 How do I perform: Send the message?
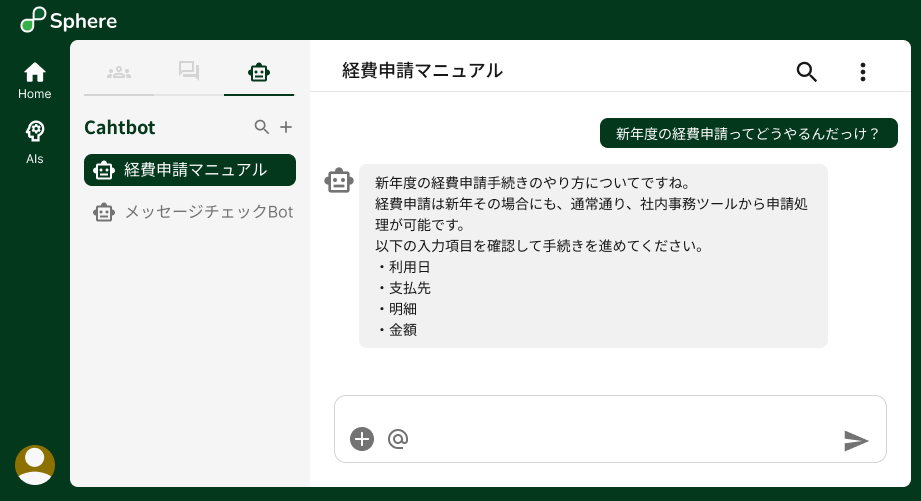click(x=856, y=440)
